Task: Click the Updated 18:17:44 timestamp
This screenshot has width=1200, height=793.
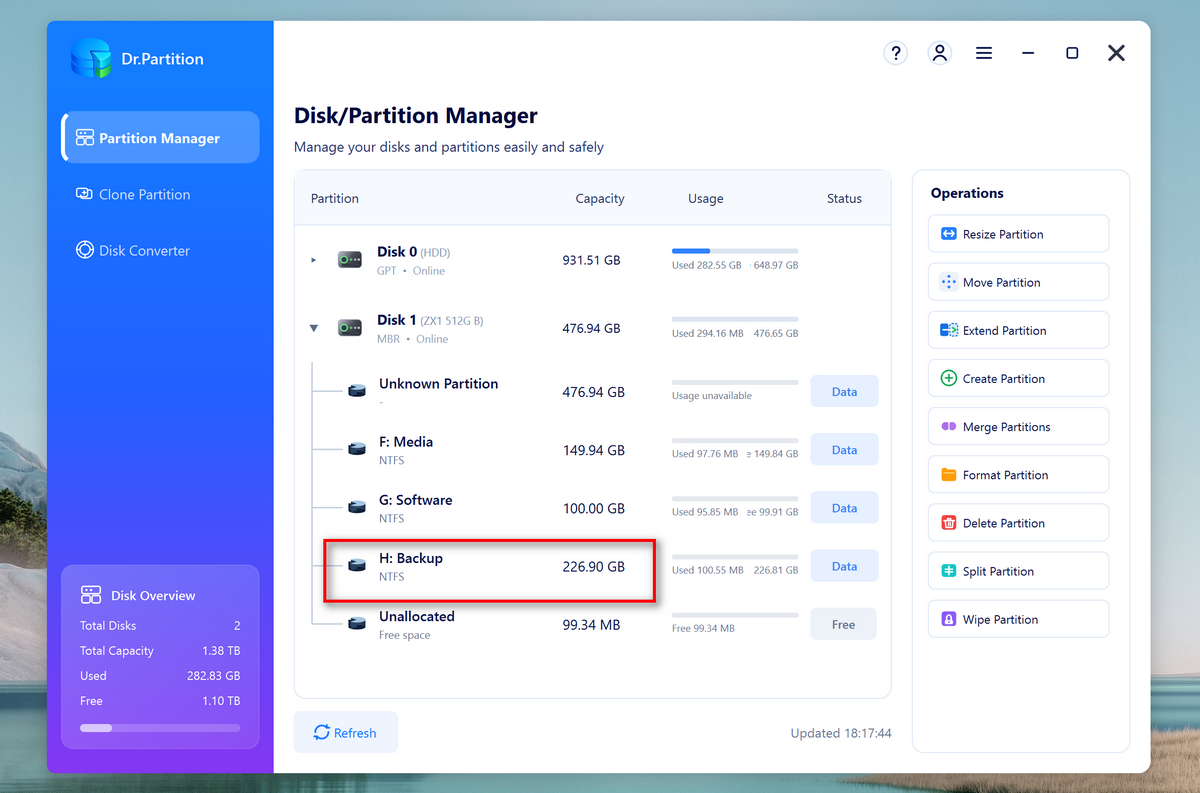Action: pyautogui.click(x=841, y=733)
